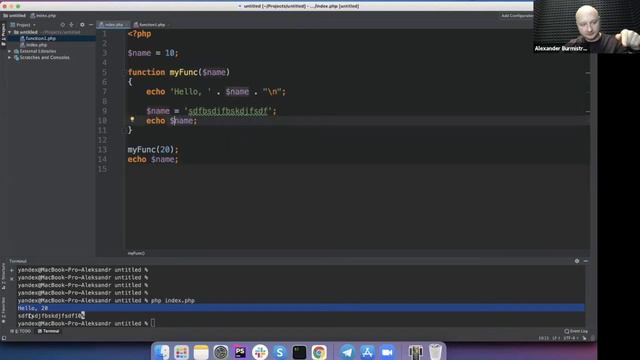Screen dimensions: 640x360
Task: Open the TODO tool window tab
Action: point(21,331)
